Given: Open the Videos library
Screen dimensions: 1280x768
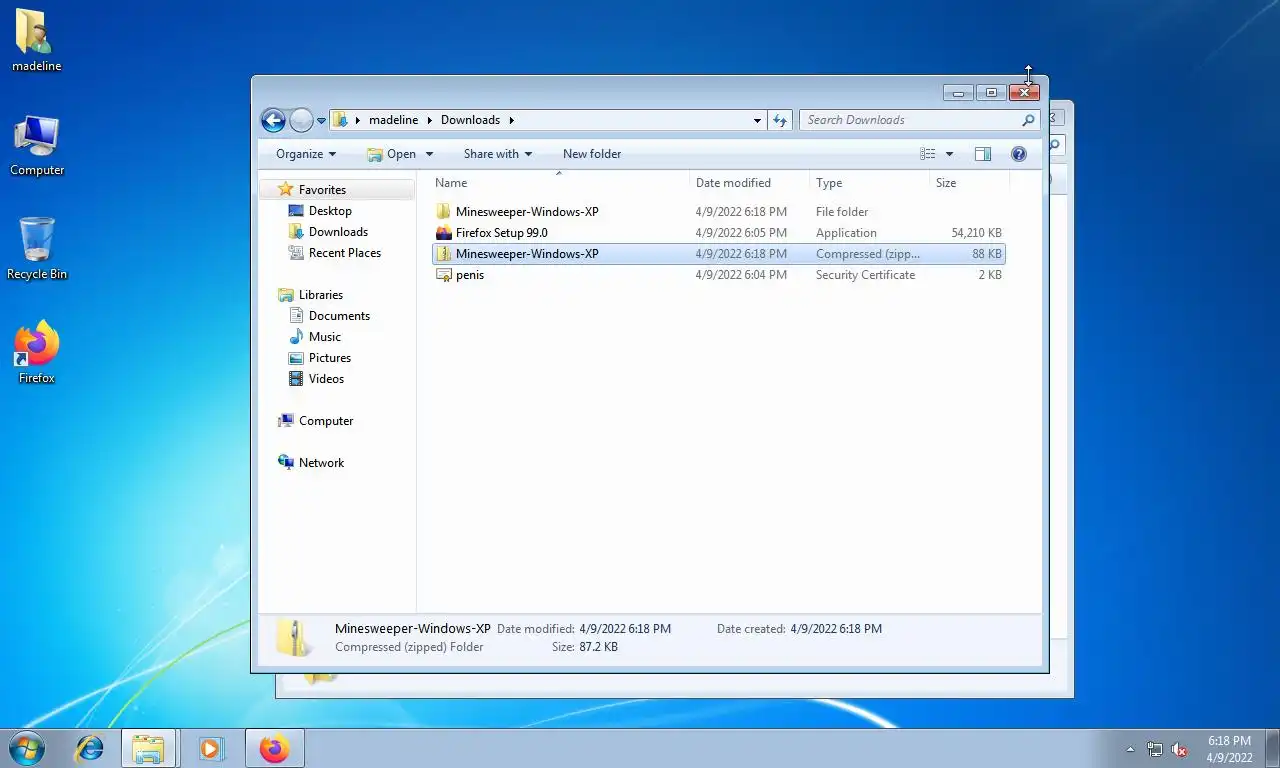Looking at the screenshot, I should click(326, 379).
